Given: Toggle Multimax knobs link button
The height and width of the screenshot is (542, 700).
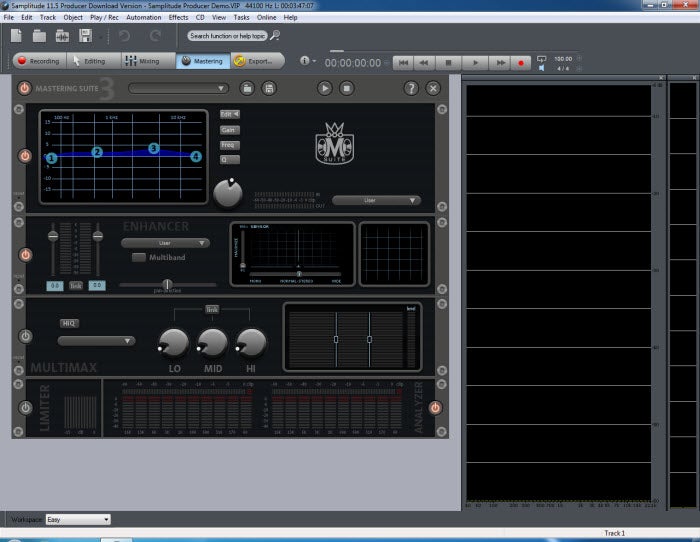Looking at the screenshot, I should [212, 309].
